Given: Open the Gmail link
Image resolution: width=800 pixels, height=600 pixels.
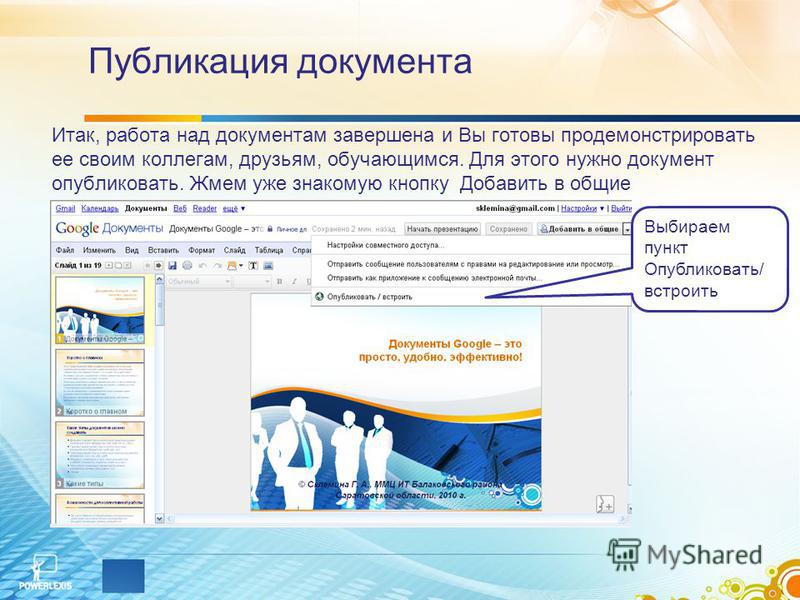Looking at the screenshot, I should coord(65,209).
